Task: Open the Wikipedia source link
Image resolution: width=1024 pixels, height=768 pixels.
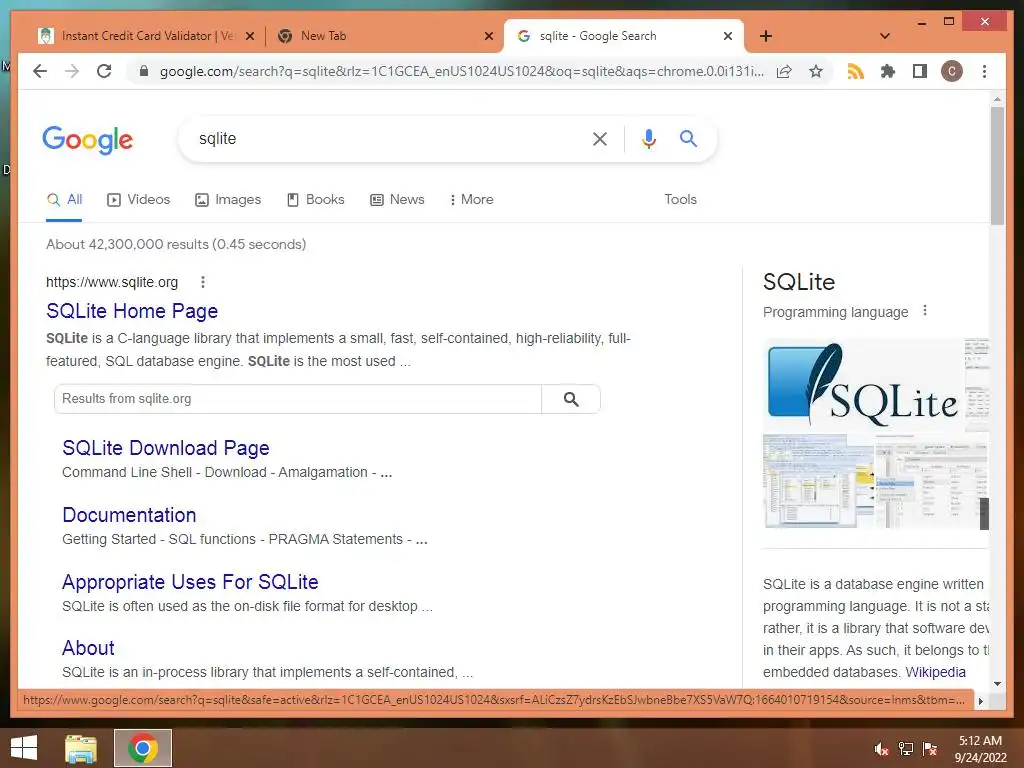Action: 935,672
